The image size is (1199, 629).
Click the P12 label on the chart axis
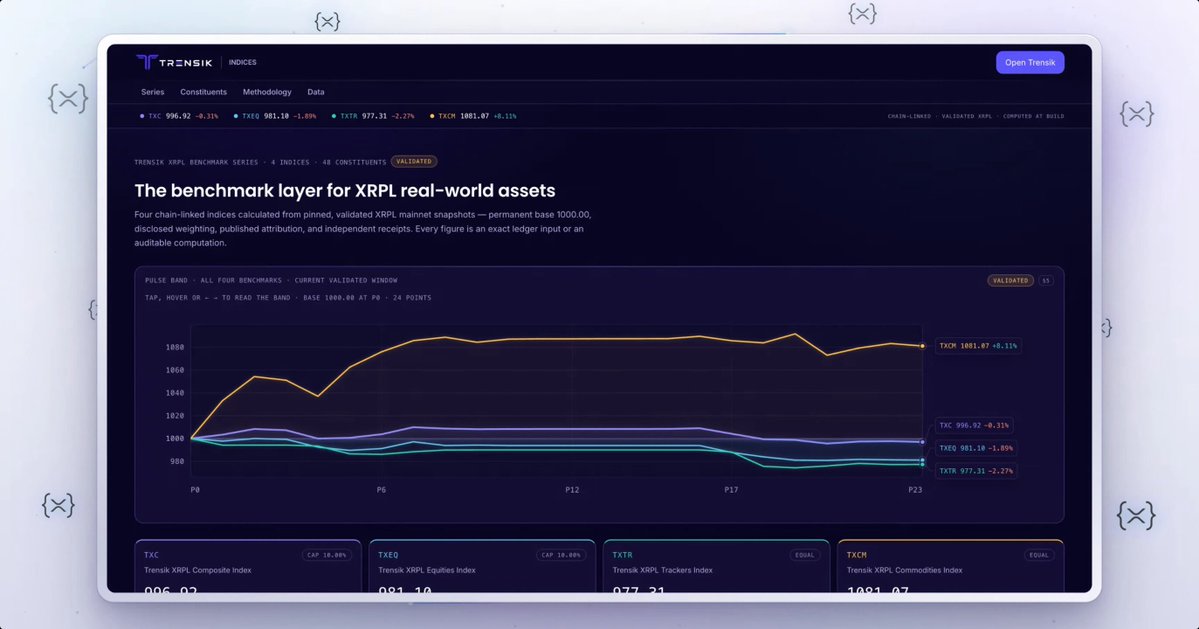click(572, 490)
